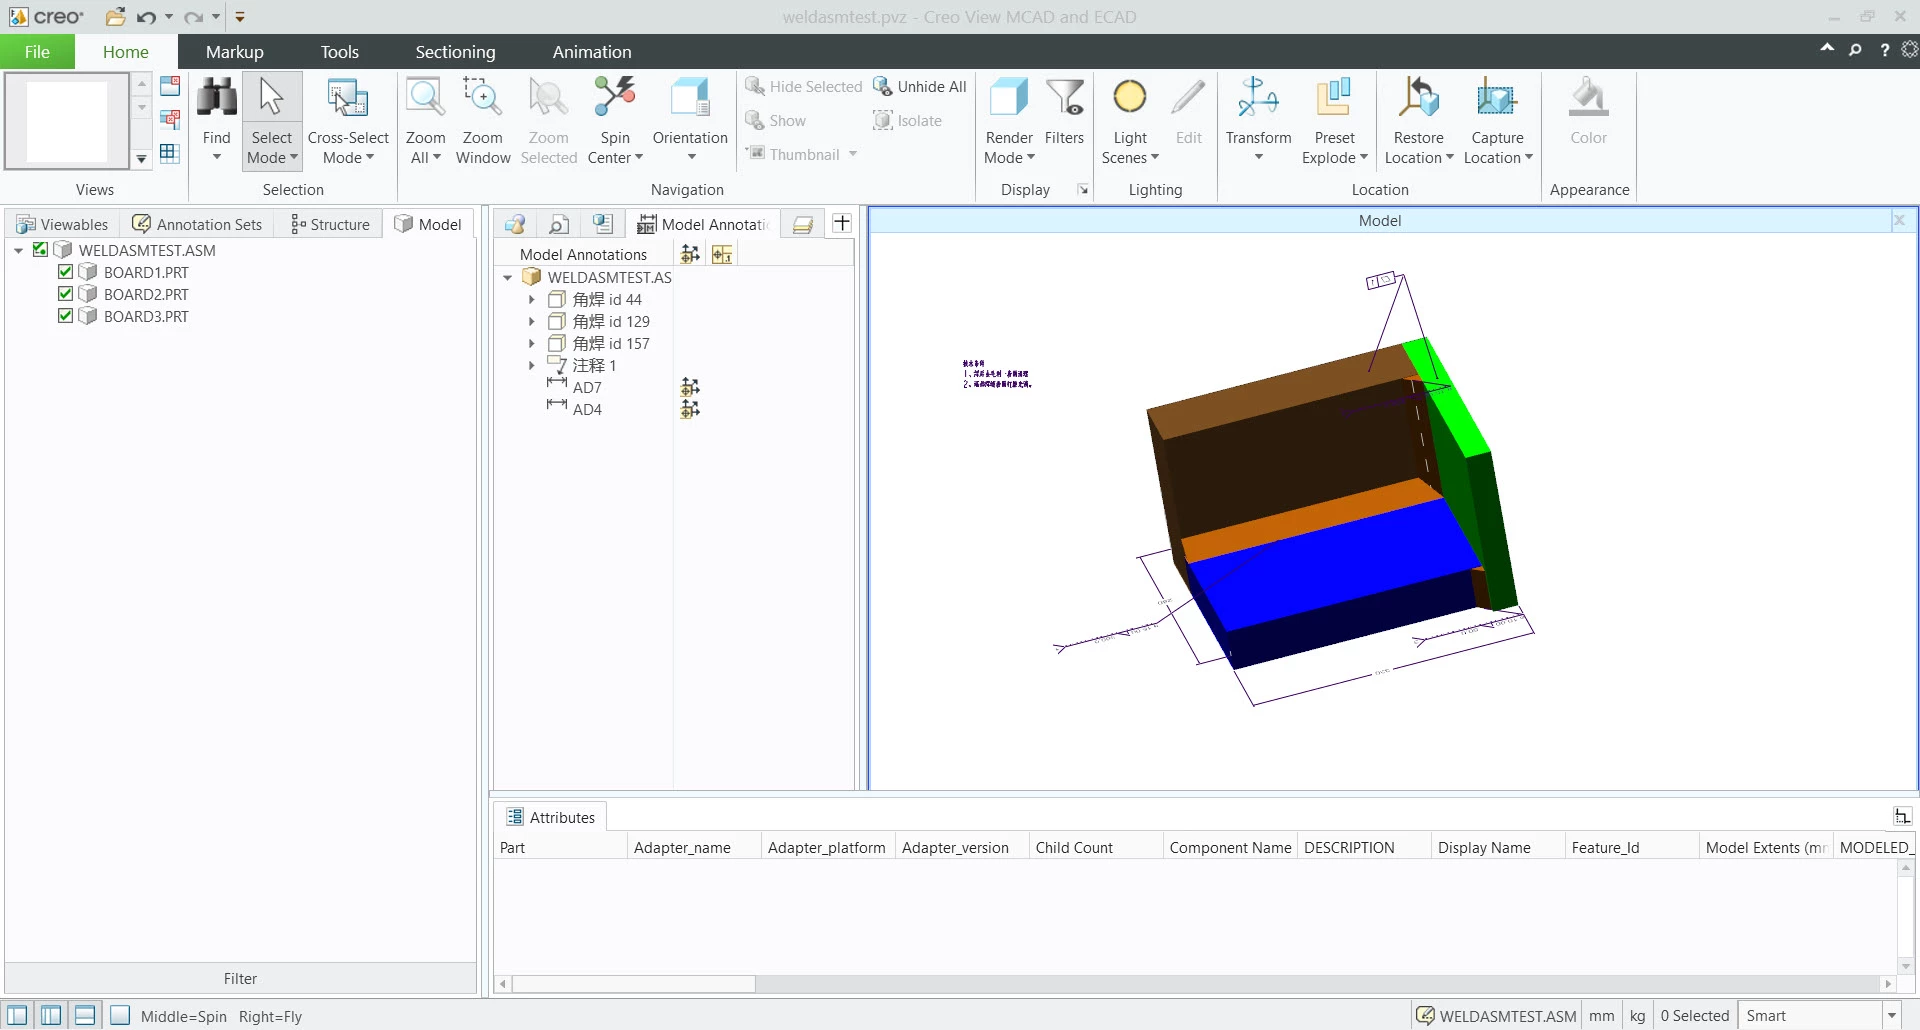This screenshot has width=1920, height=1030.
Task: Click Restore Location icon
Action: [1418, 98]
